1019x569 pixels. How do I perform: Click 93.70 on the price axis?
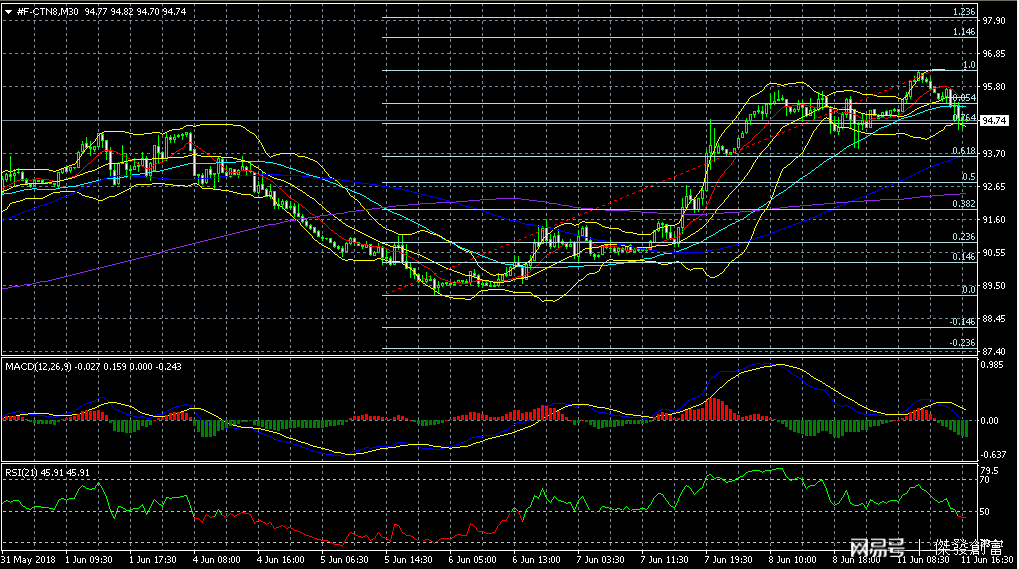click(994, 154)
